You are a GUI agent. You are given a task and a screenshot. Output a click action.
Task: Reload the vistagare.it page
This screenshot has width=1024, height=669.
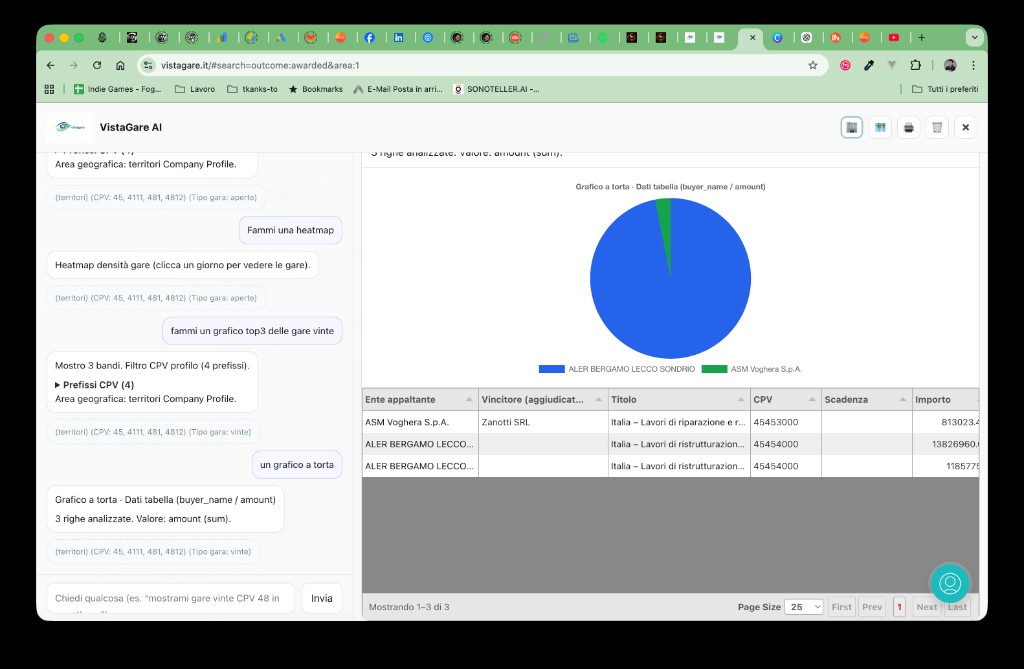click(97, 65)
